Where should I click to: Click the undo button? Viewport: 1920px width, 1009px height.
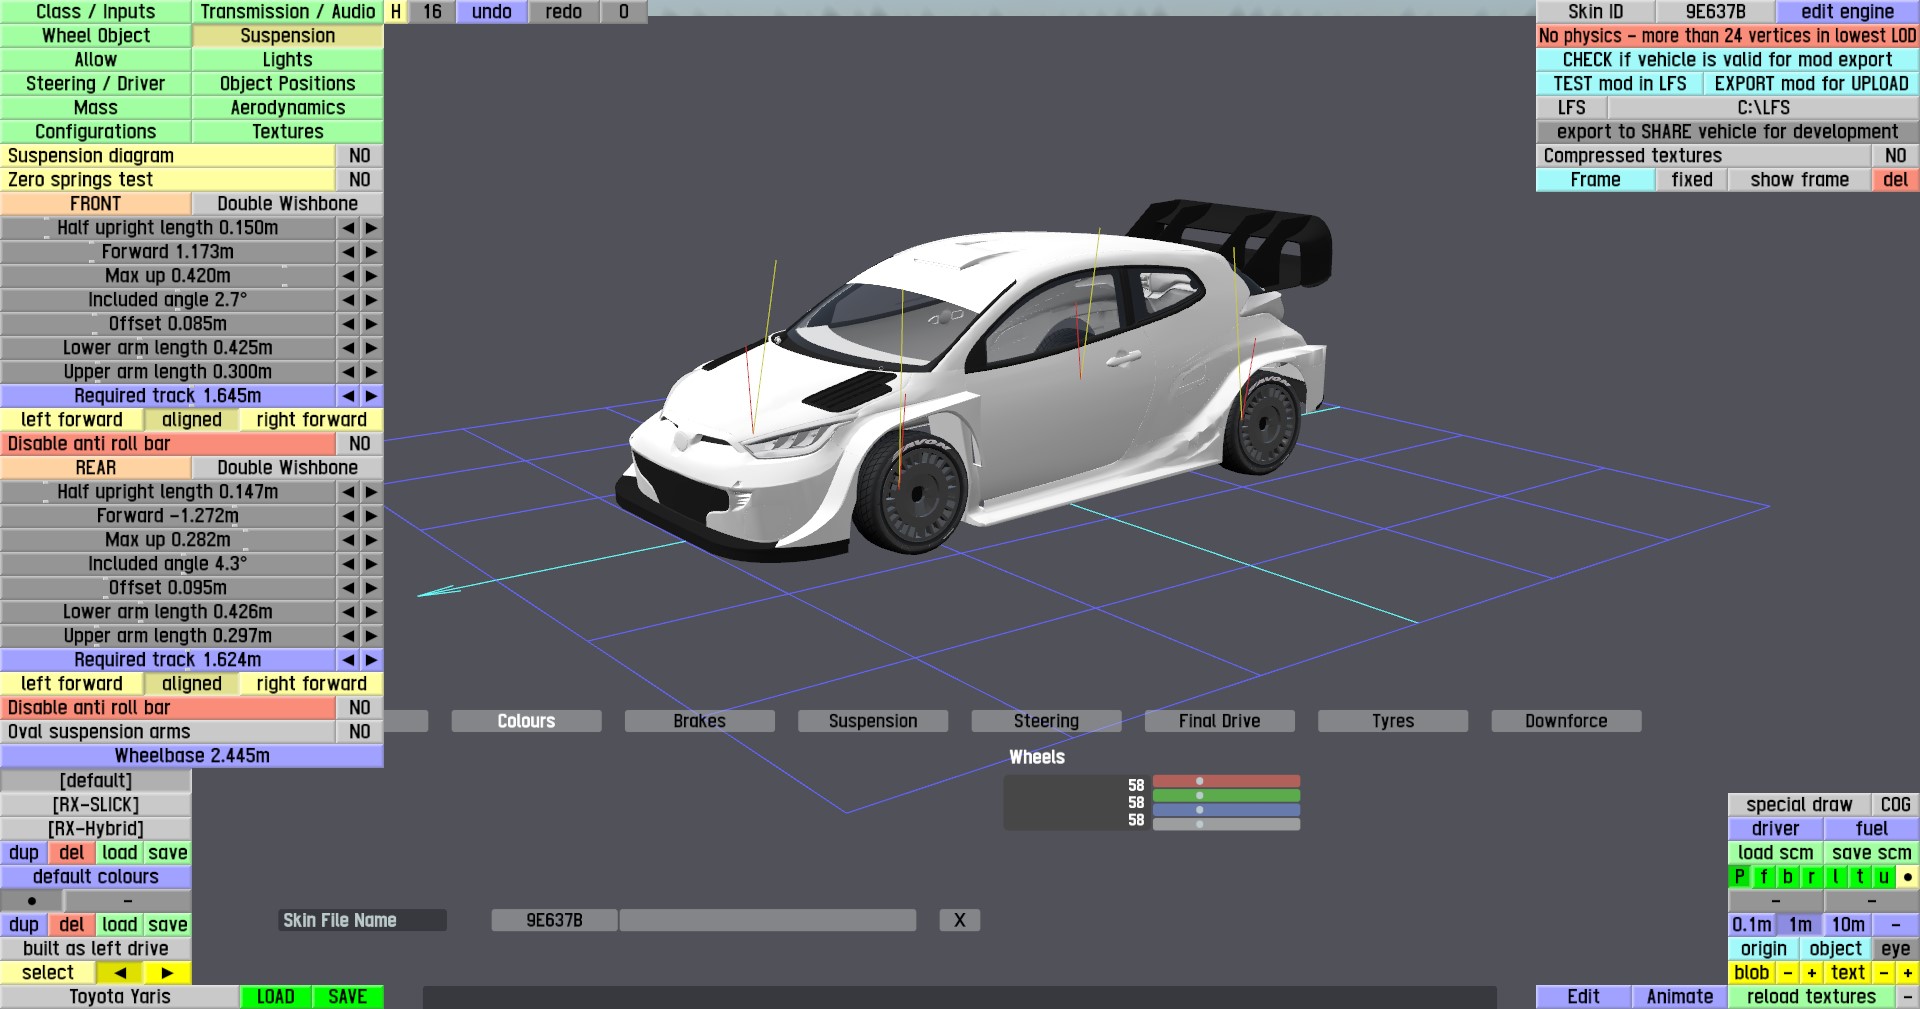(492, 12)
